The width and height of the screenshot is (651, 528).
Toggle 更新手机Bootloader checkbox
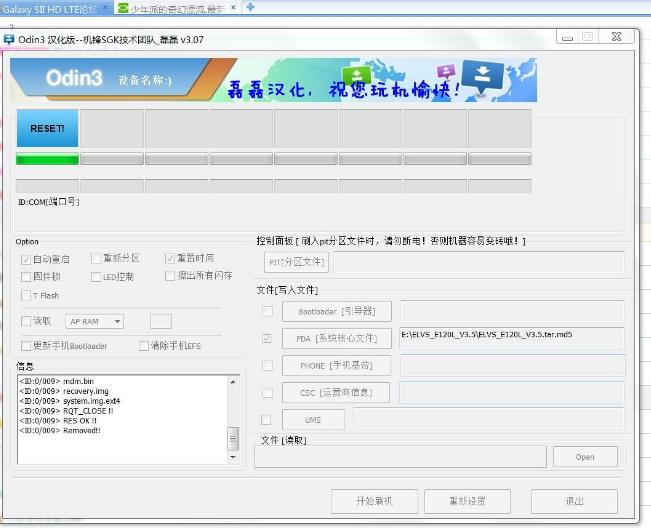coord(26,346)
